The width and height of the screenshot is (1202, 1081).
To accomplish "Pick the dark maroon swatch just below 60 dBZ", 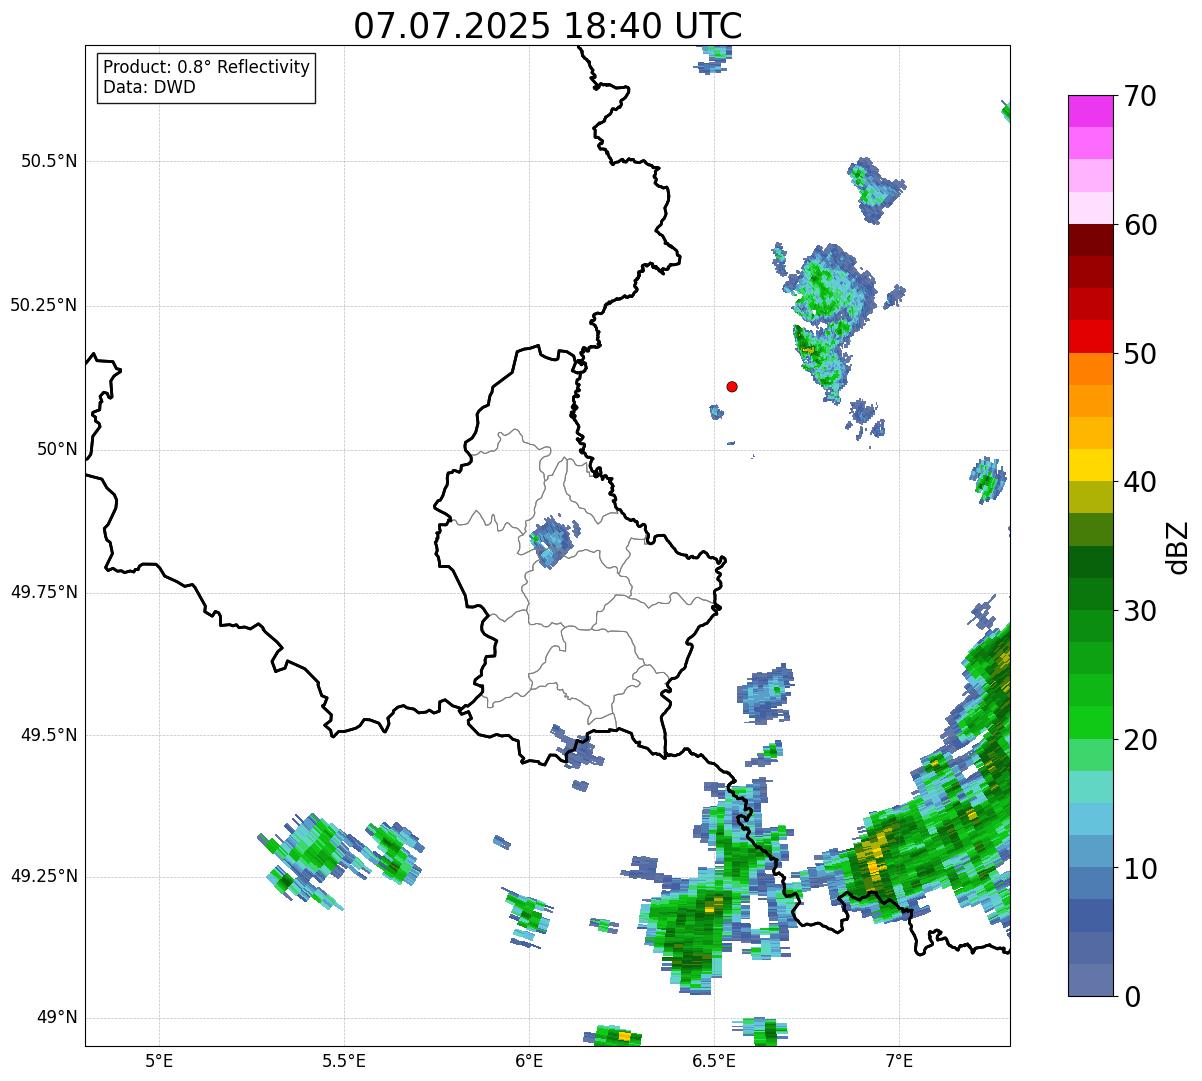I will [x=1091, y=240].
